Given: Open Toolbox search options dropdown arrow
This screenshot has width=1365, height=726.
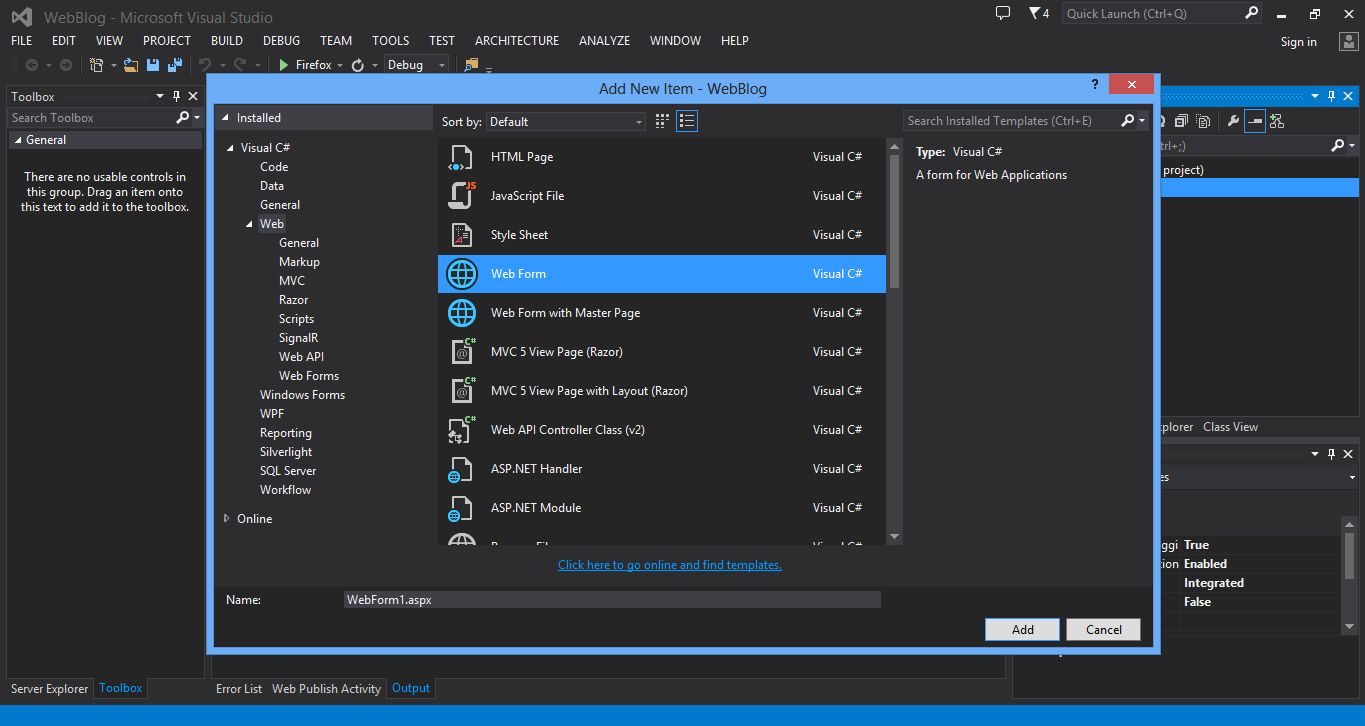Looking at the screenshot, I should point(196,118).
